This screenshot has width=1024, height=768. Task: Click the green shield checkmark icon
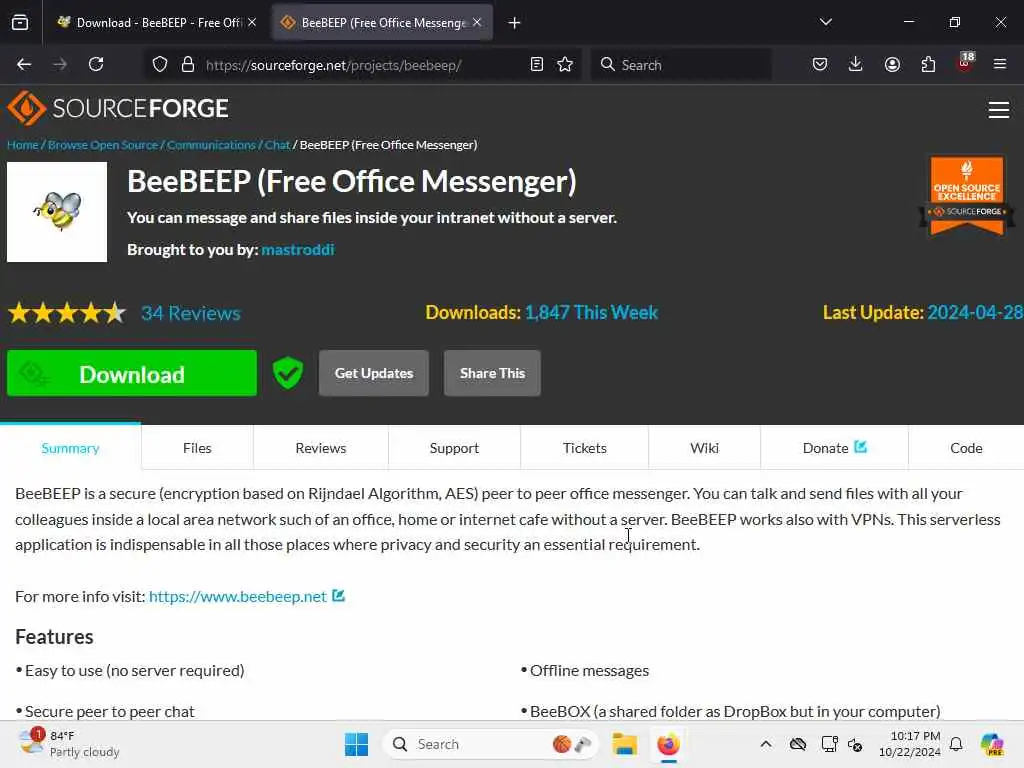[x=287, y=373]
